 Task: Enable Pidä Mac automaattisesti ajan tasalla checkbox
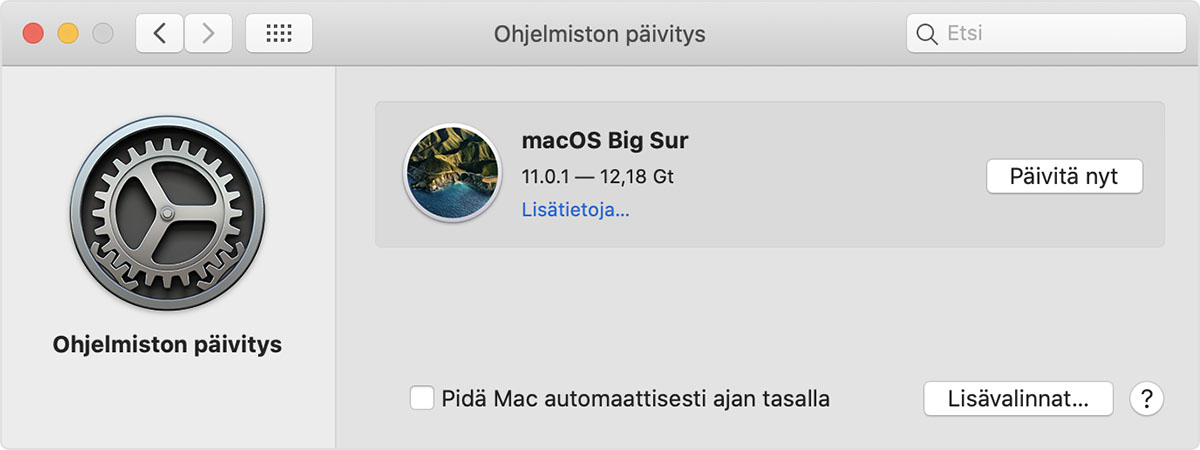[421, 398]
